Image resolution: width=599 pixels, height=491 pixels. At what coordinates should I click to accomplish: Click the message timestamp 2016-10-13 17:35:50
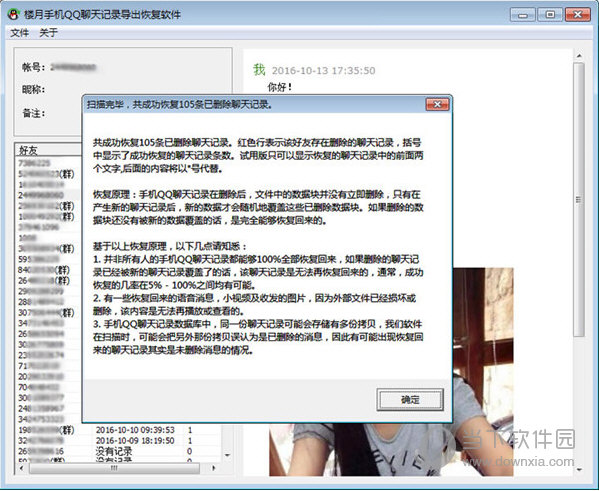click(x=323, y=71)
